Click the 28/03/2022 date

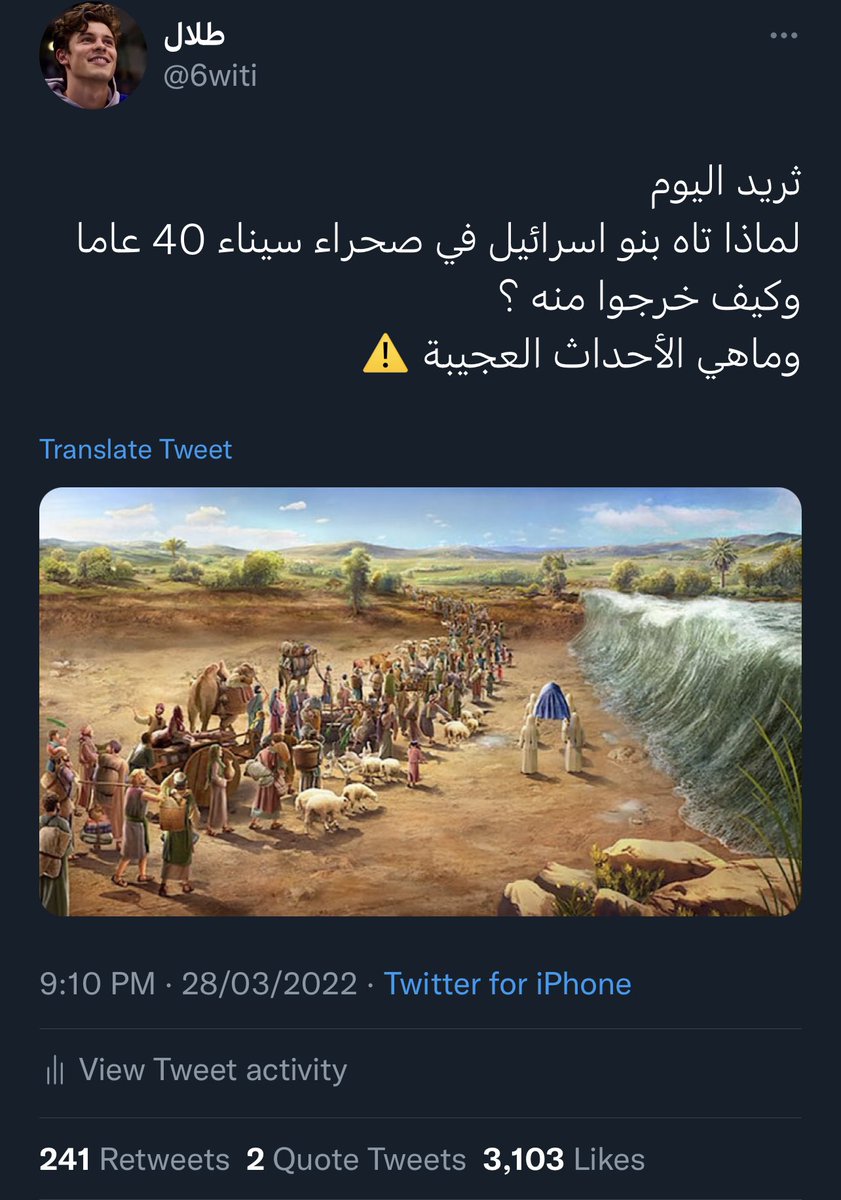pyautogui.click(x=267, y=983)
